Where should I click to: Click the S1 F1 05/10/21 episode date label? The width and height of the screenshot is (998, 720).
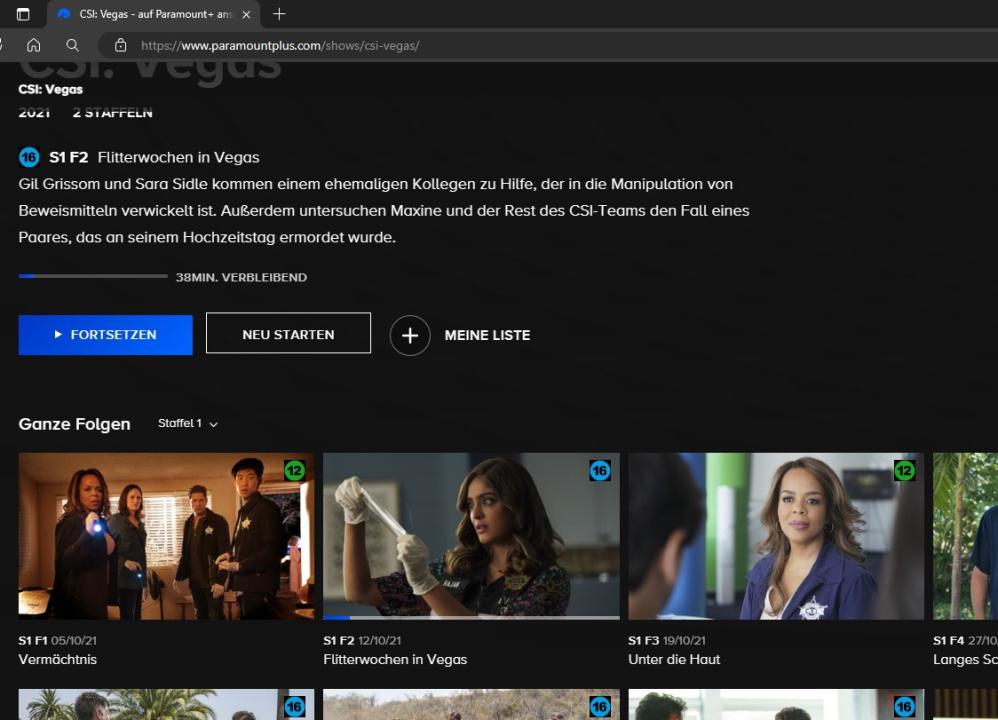pyautogui.click(x=58, y=640)
